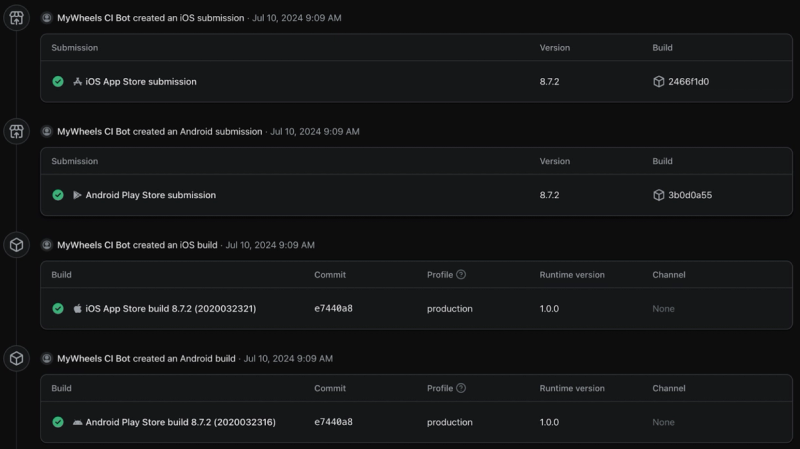Click the bot avatar in iOS submission header

tap(46, 18)
